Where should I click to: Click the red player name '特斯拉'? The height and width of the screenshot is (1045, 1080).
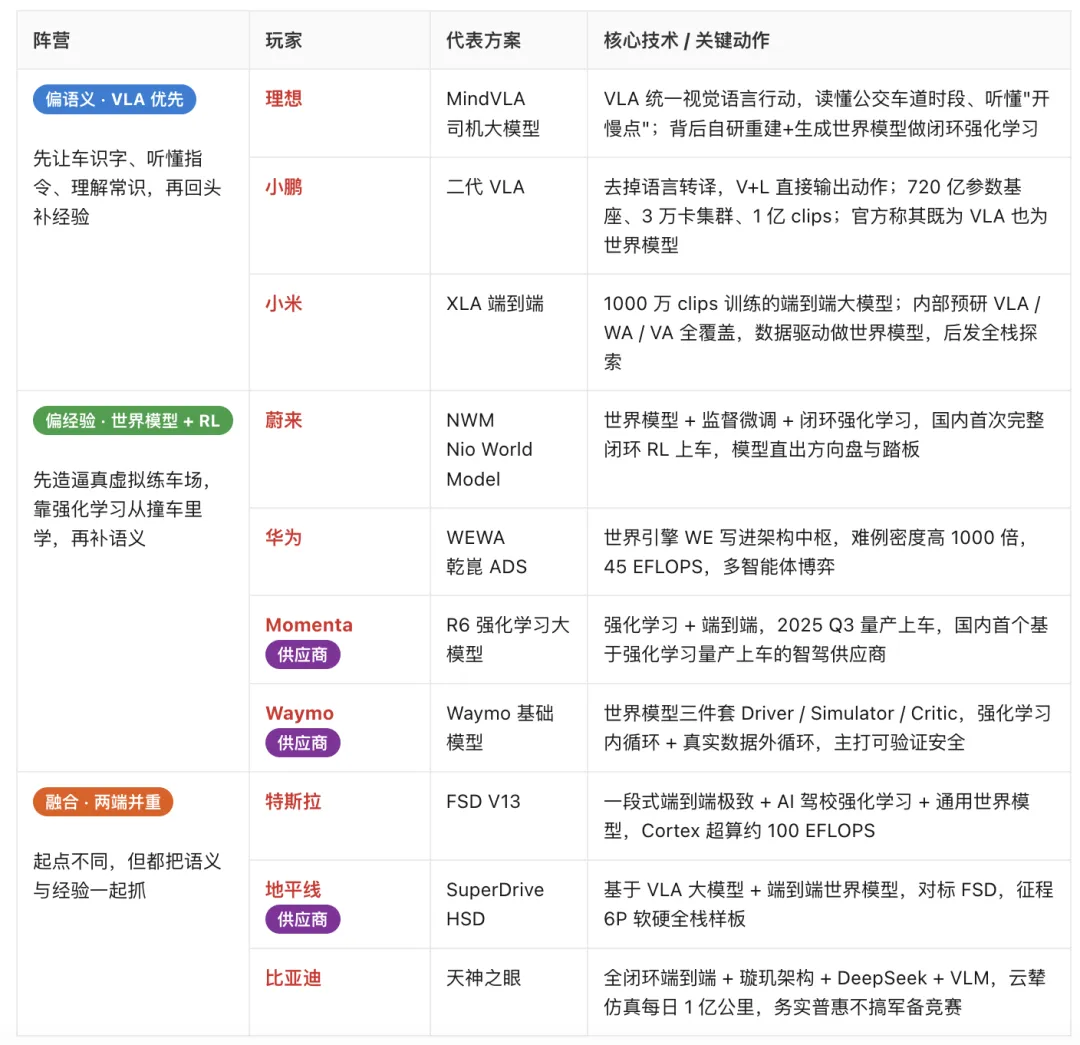click(293, 801)
